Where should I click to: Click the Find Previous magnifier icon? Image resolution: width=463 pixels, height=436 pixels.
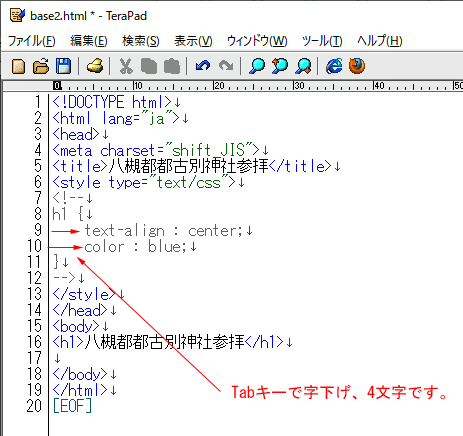(280, 66)
